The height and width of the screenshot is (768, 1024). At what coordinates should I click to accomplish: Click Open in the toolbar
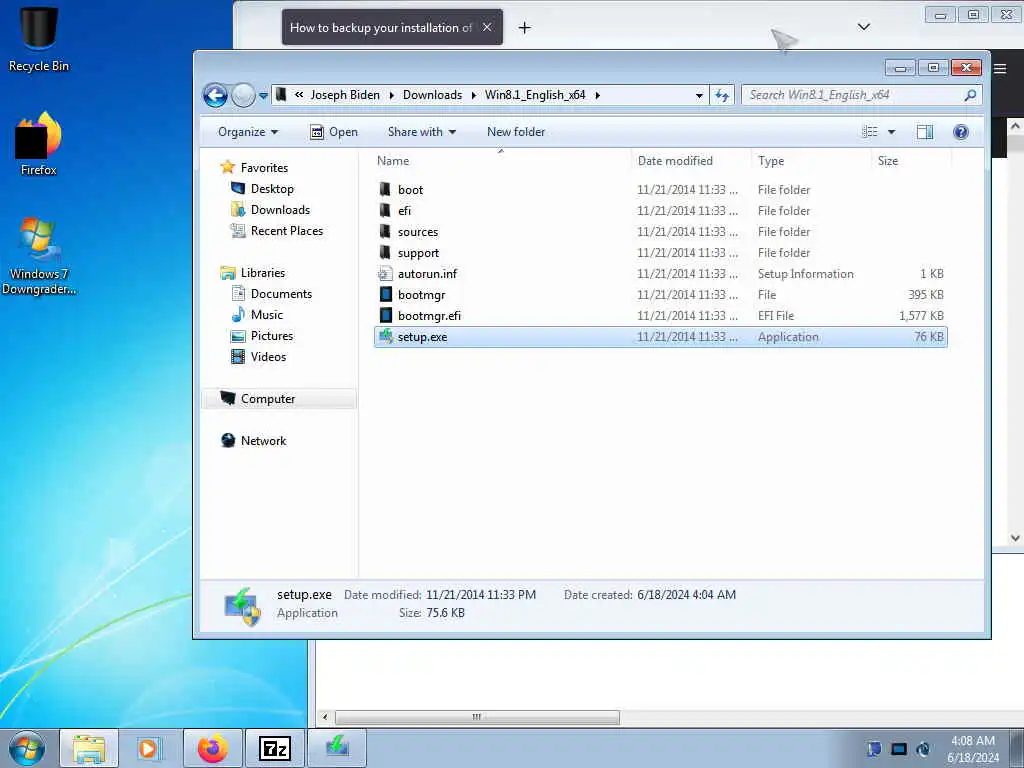[x=334, y=132]
